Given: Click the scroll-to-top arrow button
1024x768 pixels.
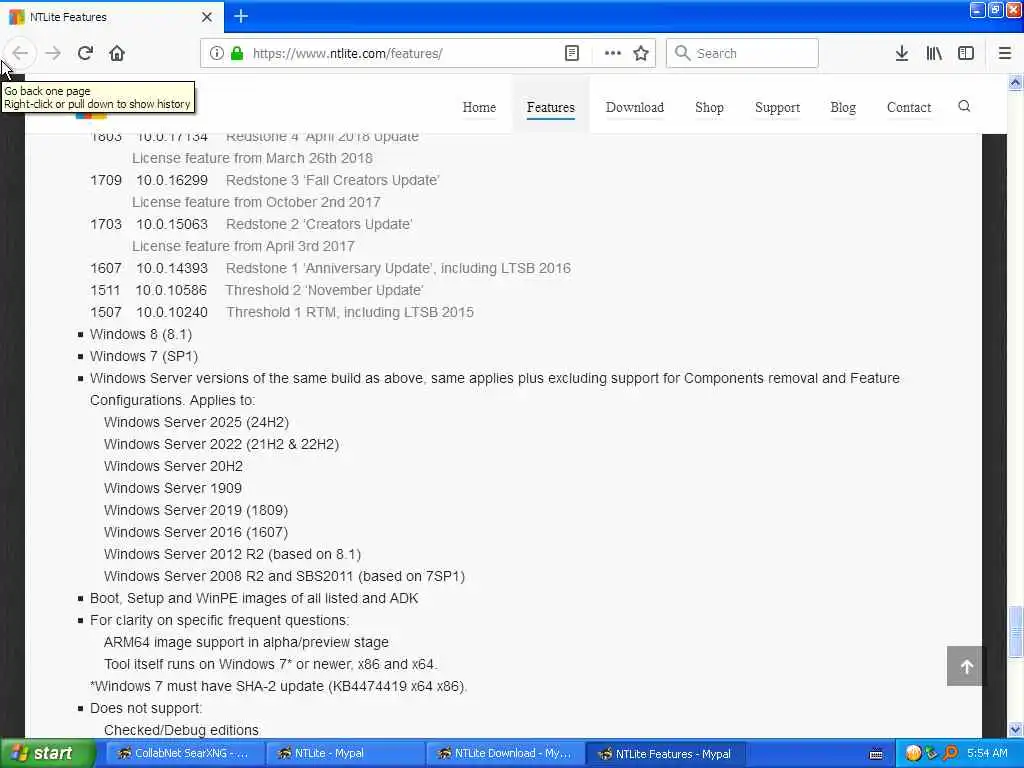Looking at the screenshot, I should coord(966,666).
